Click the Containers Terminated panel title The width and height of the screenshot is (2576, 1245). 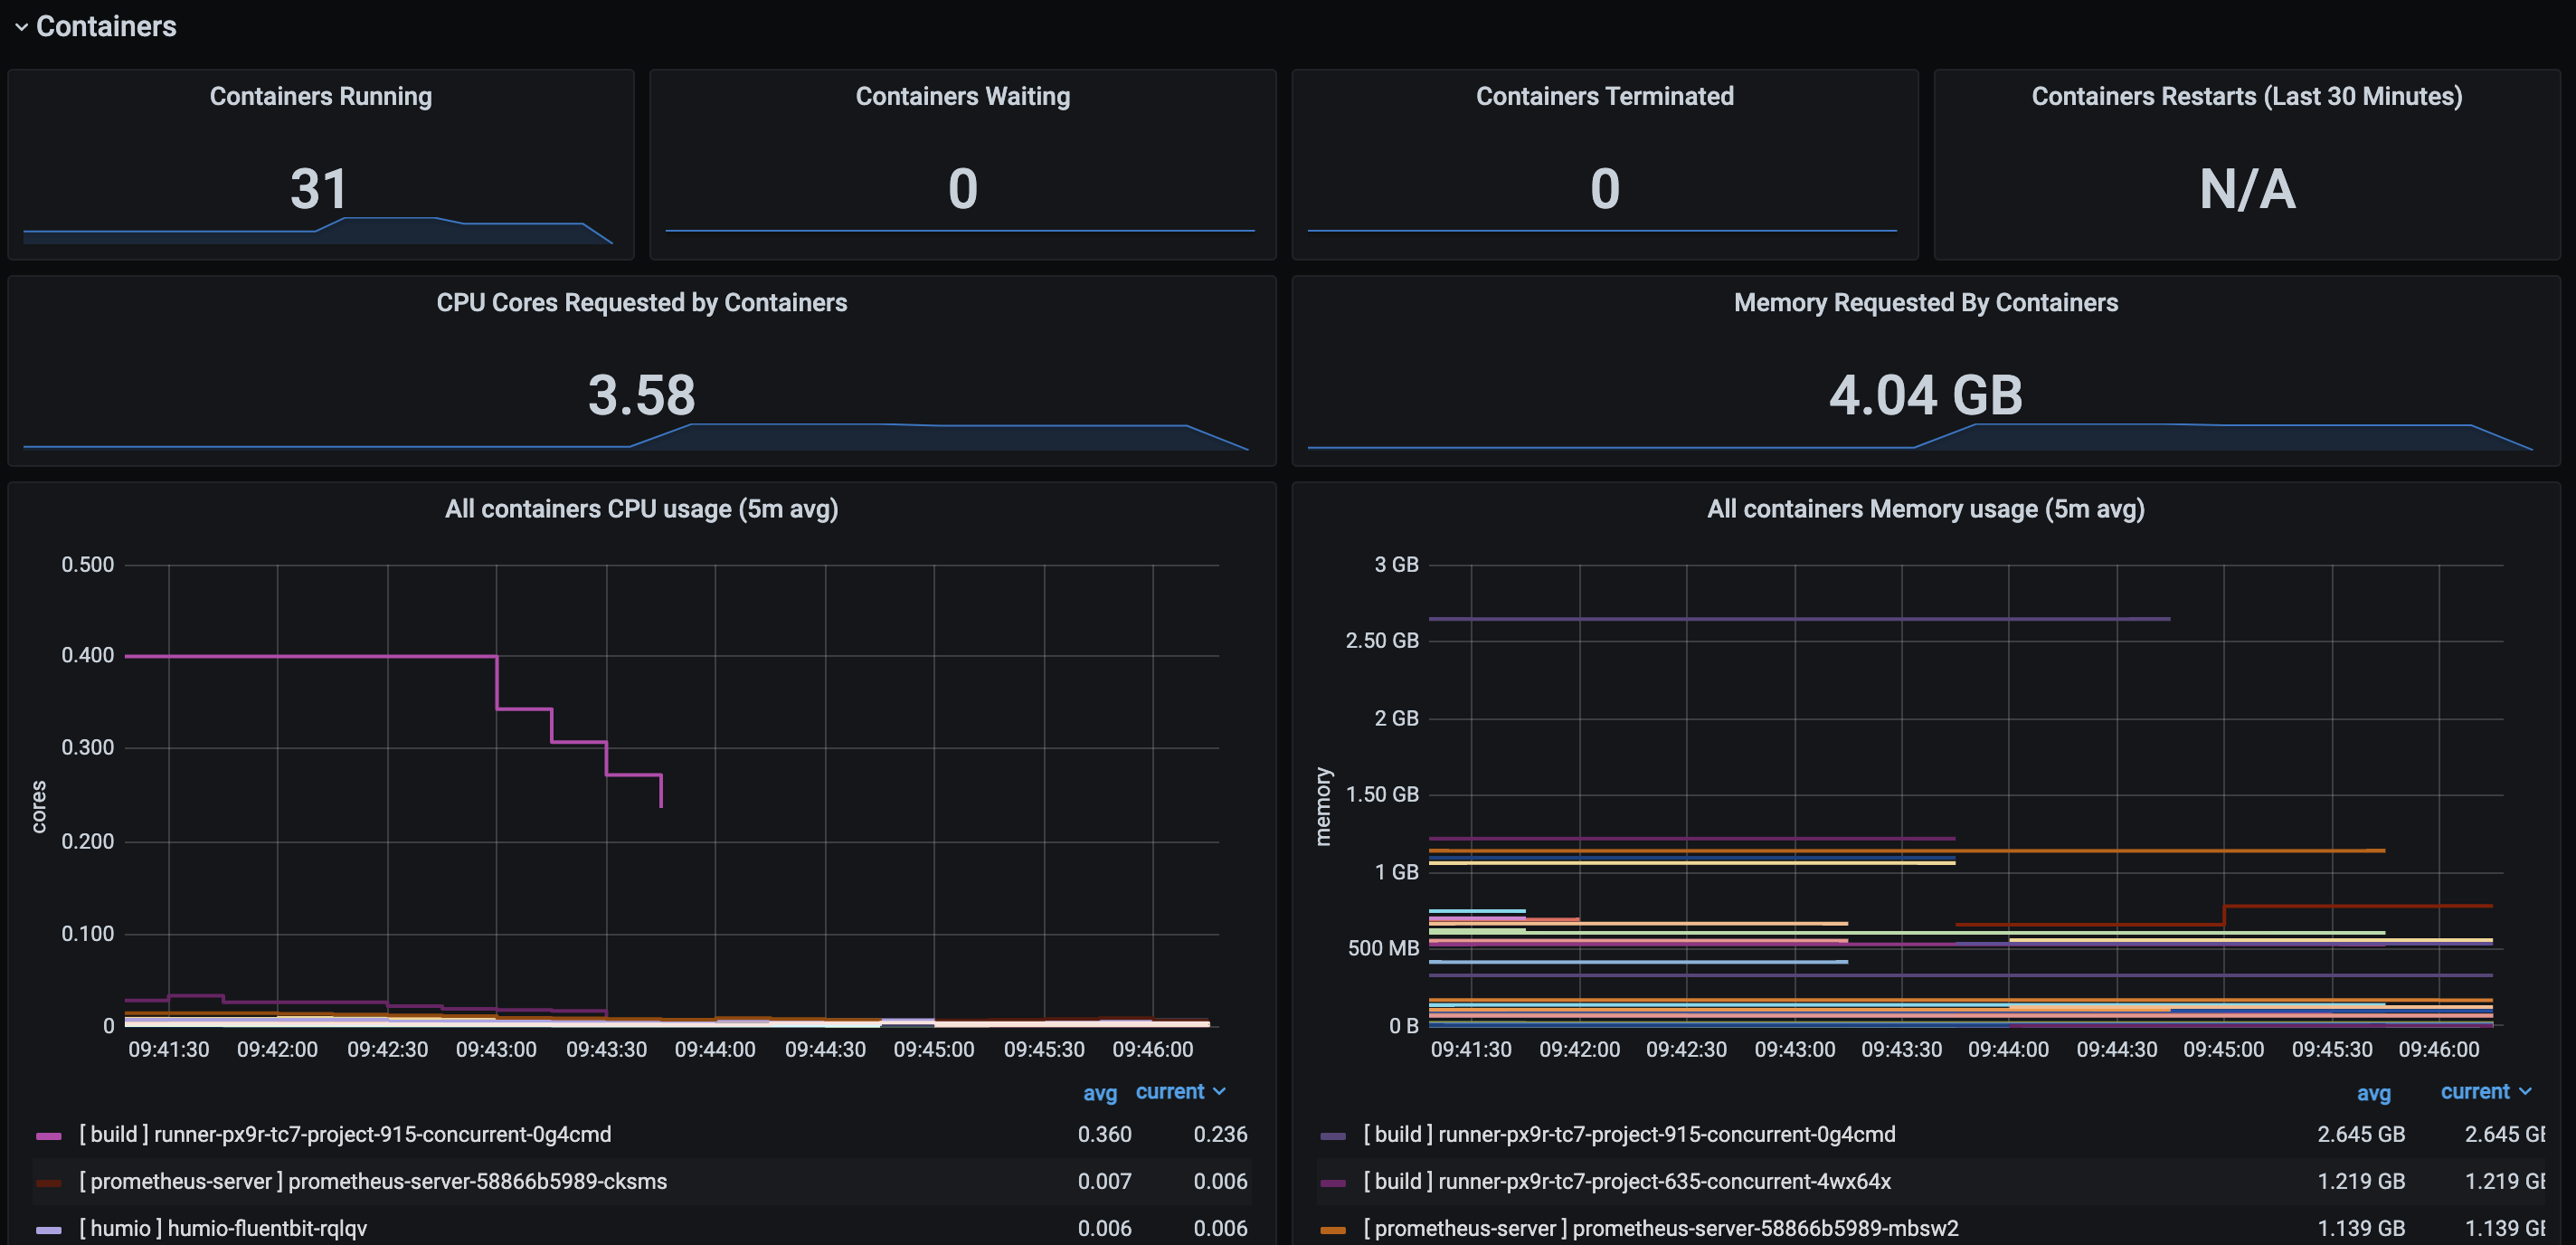pos(1604,96)
